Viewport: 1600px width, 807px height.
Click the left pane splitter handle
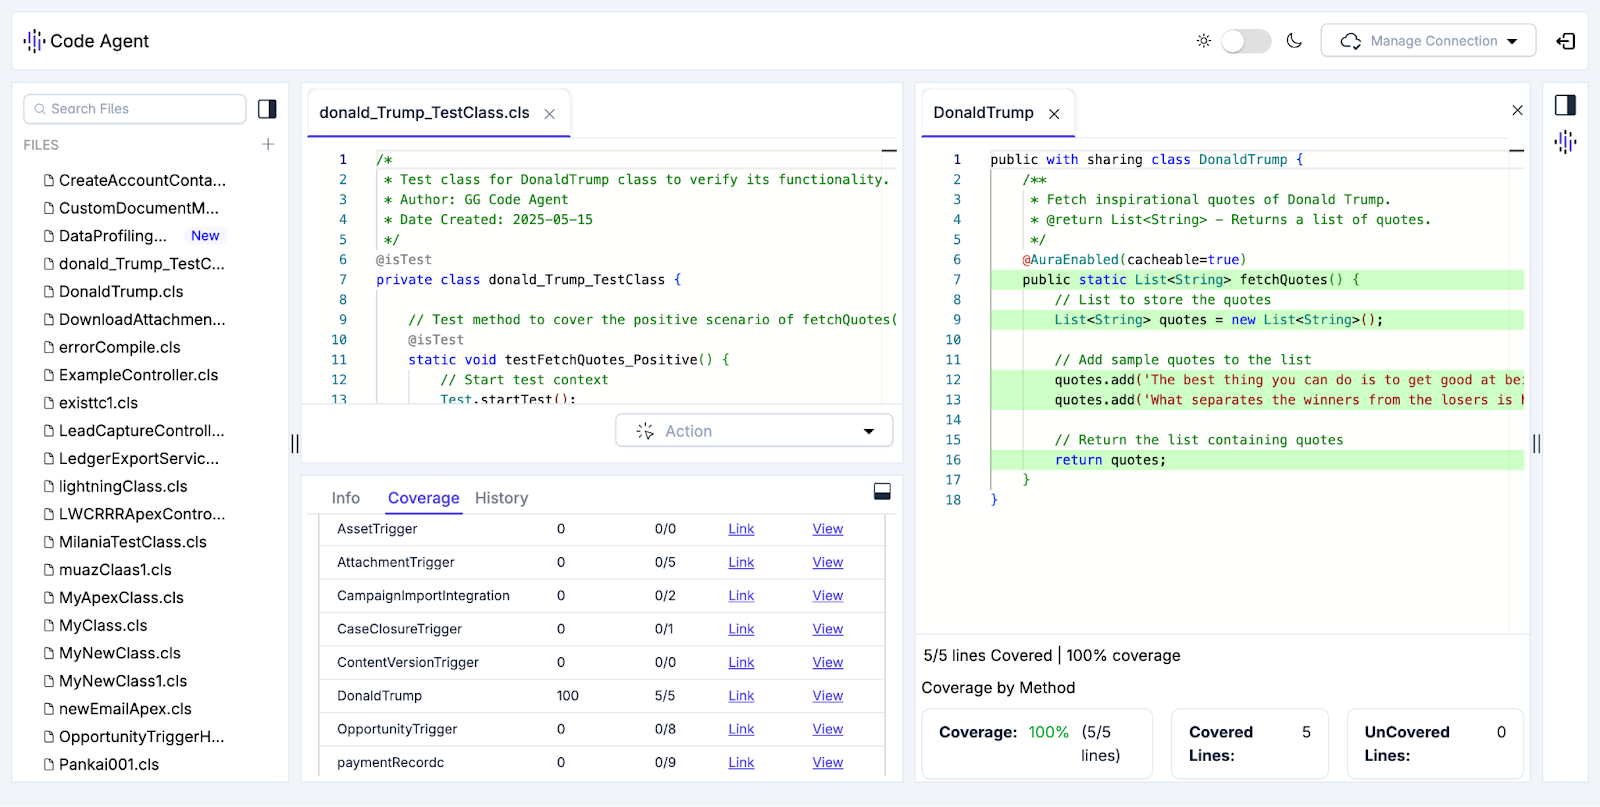[x=295, y=443]
